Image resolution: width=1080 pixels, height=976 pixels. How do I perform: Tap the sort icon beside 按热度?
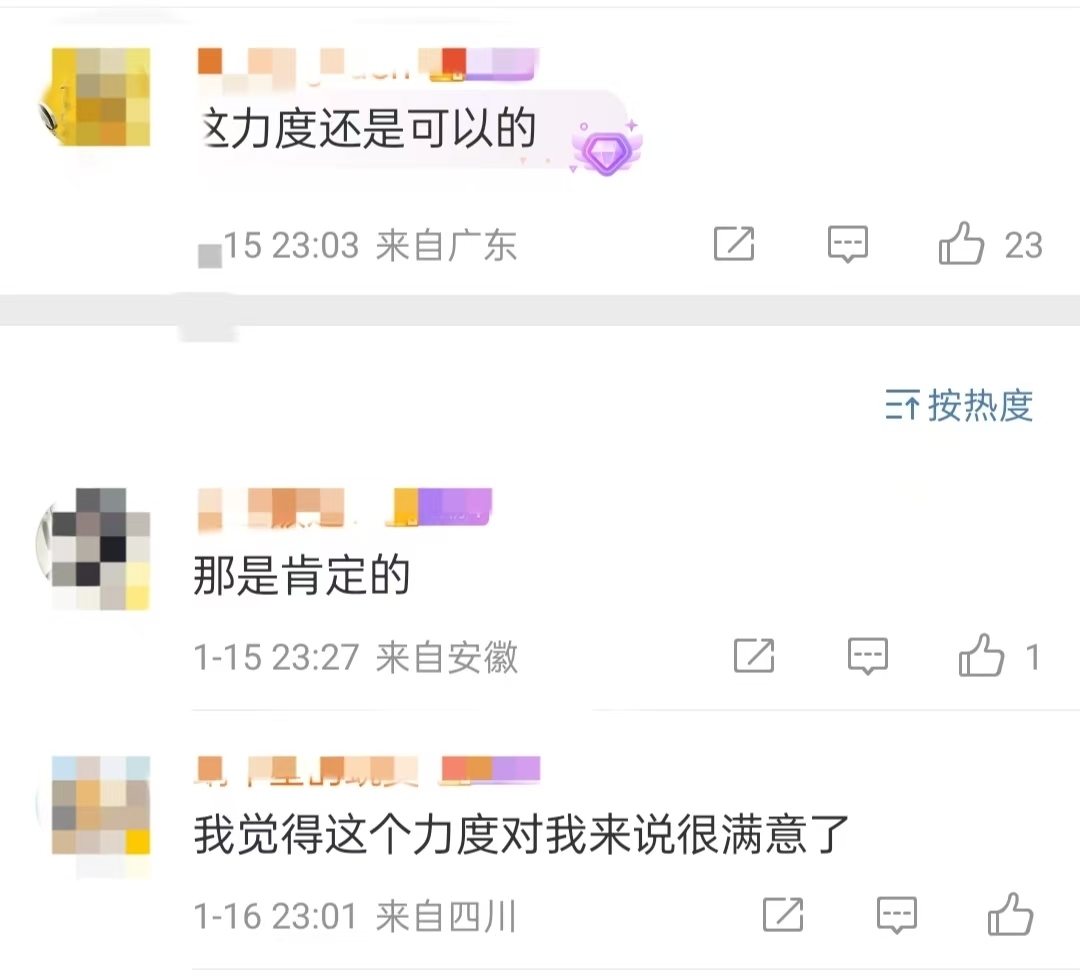tap(902, 405)
